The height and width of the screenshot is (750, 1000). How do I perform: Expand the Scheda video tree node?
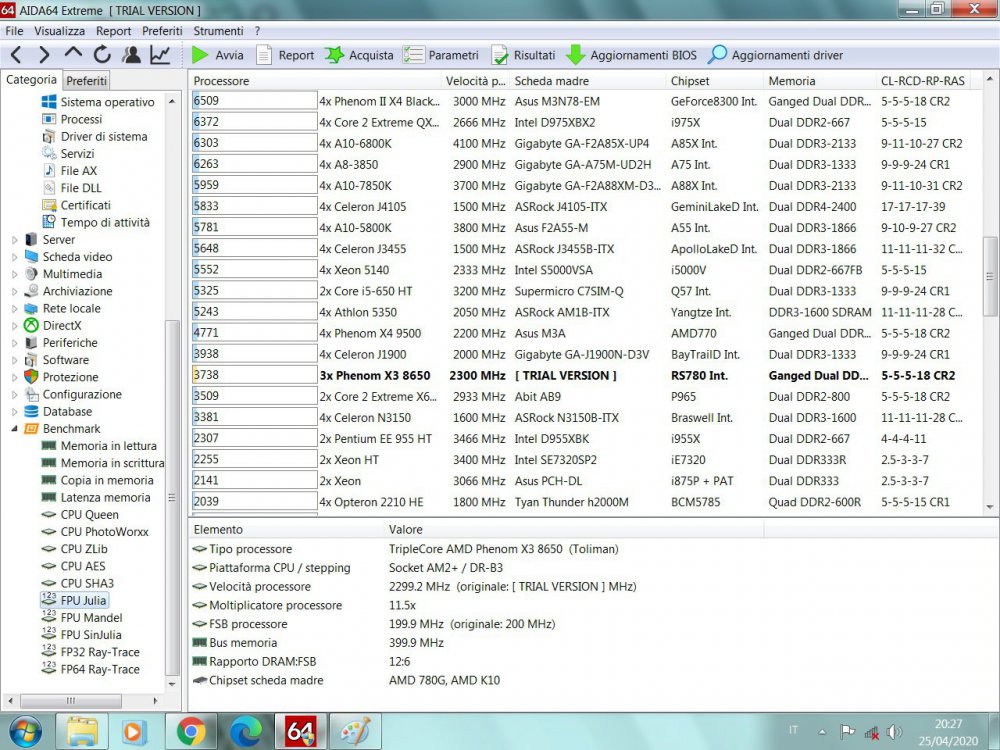pyautogui.click(x=15, y=257)
